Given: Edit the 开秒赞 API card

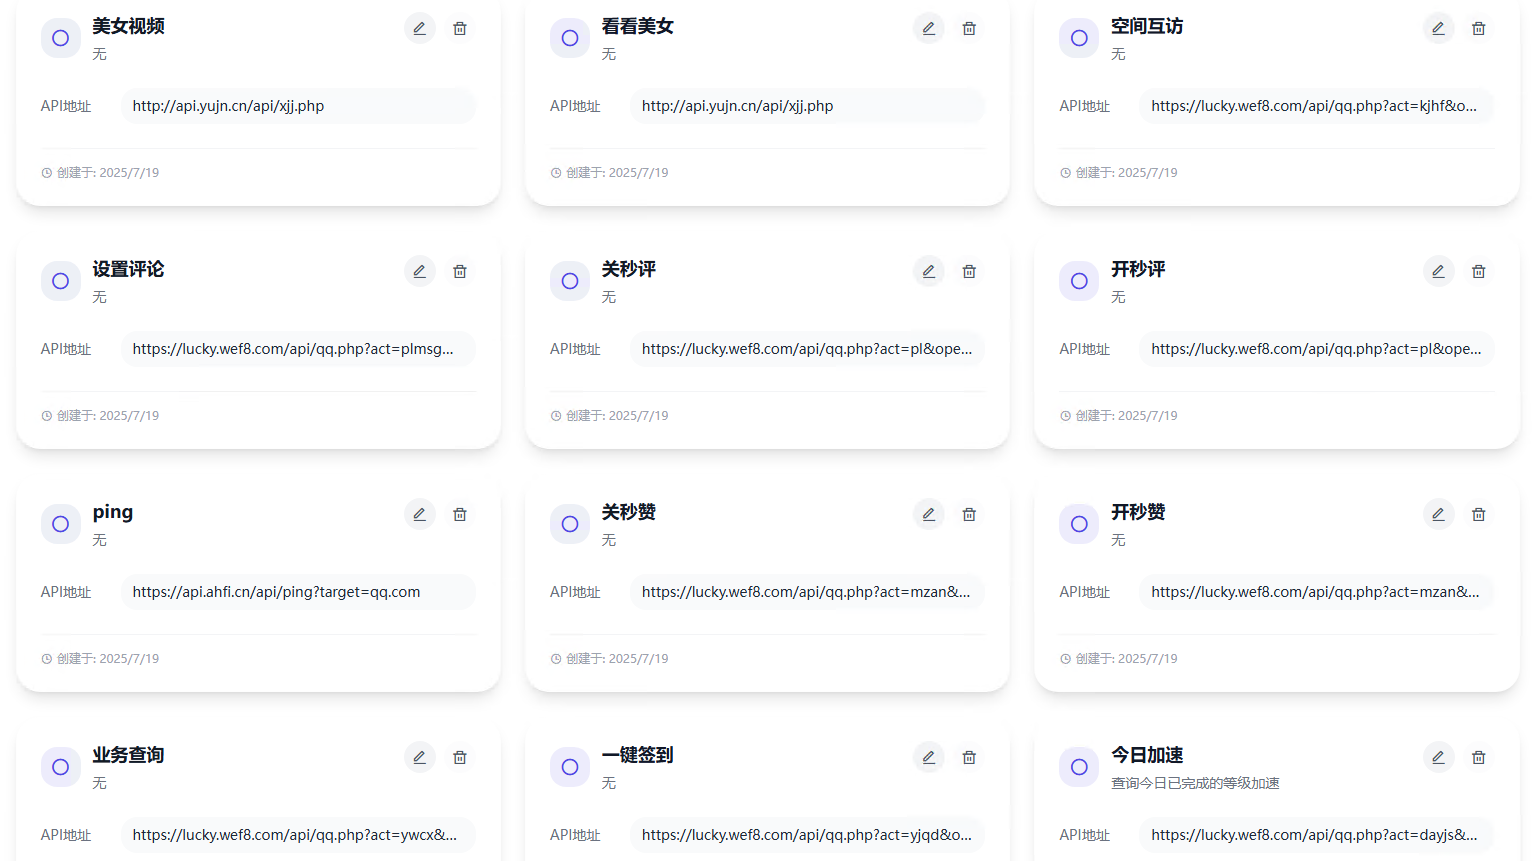Looking at the screenshot, I should 1438,515.
